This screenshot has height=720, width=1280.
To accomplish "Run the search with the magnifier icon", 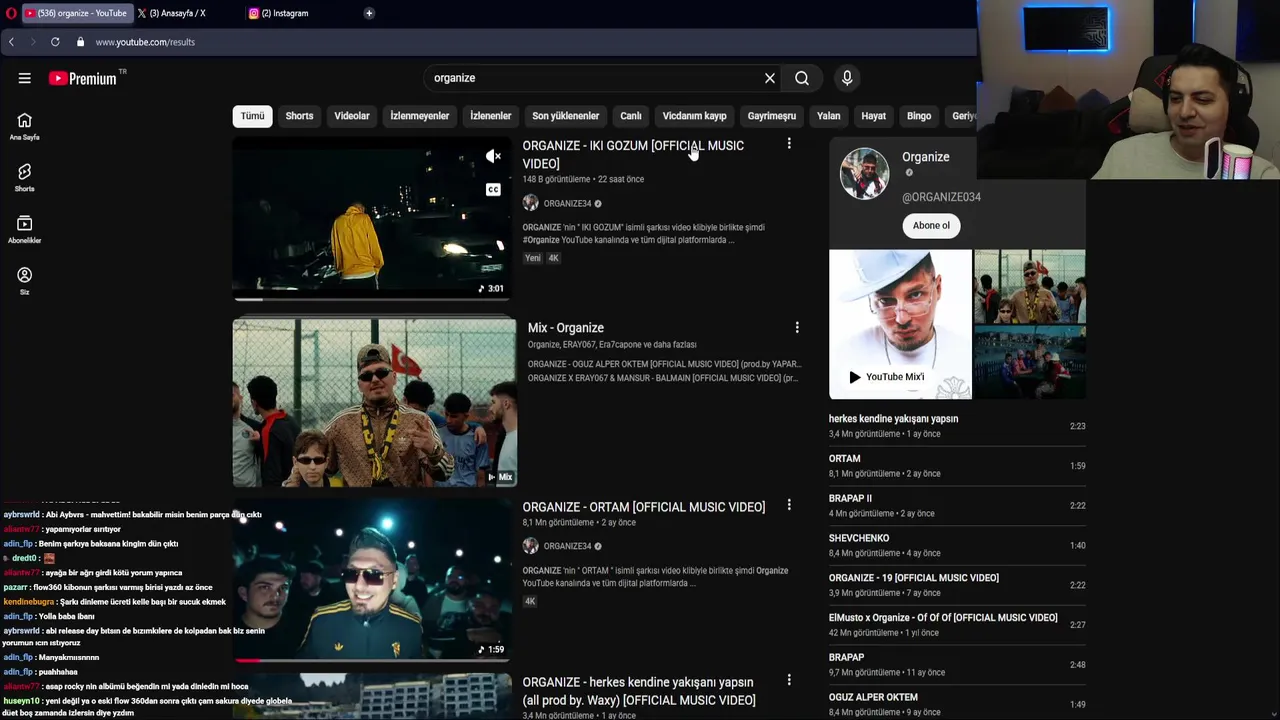I will pyautogui.click(x=802, y=78).
